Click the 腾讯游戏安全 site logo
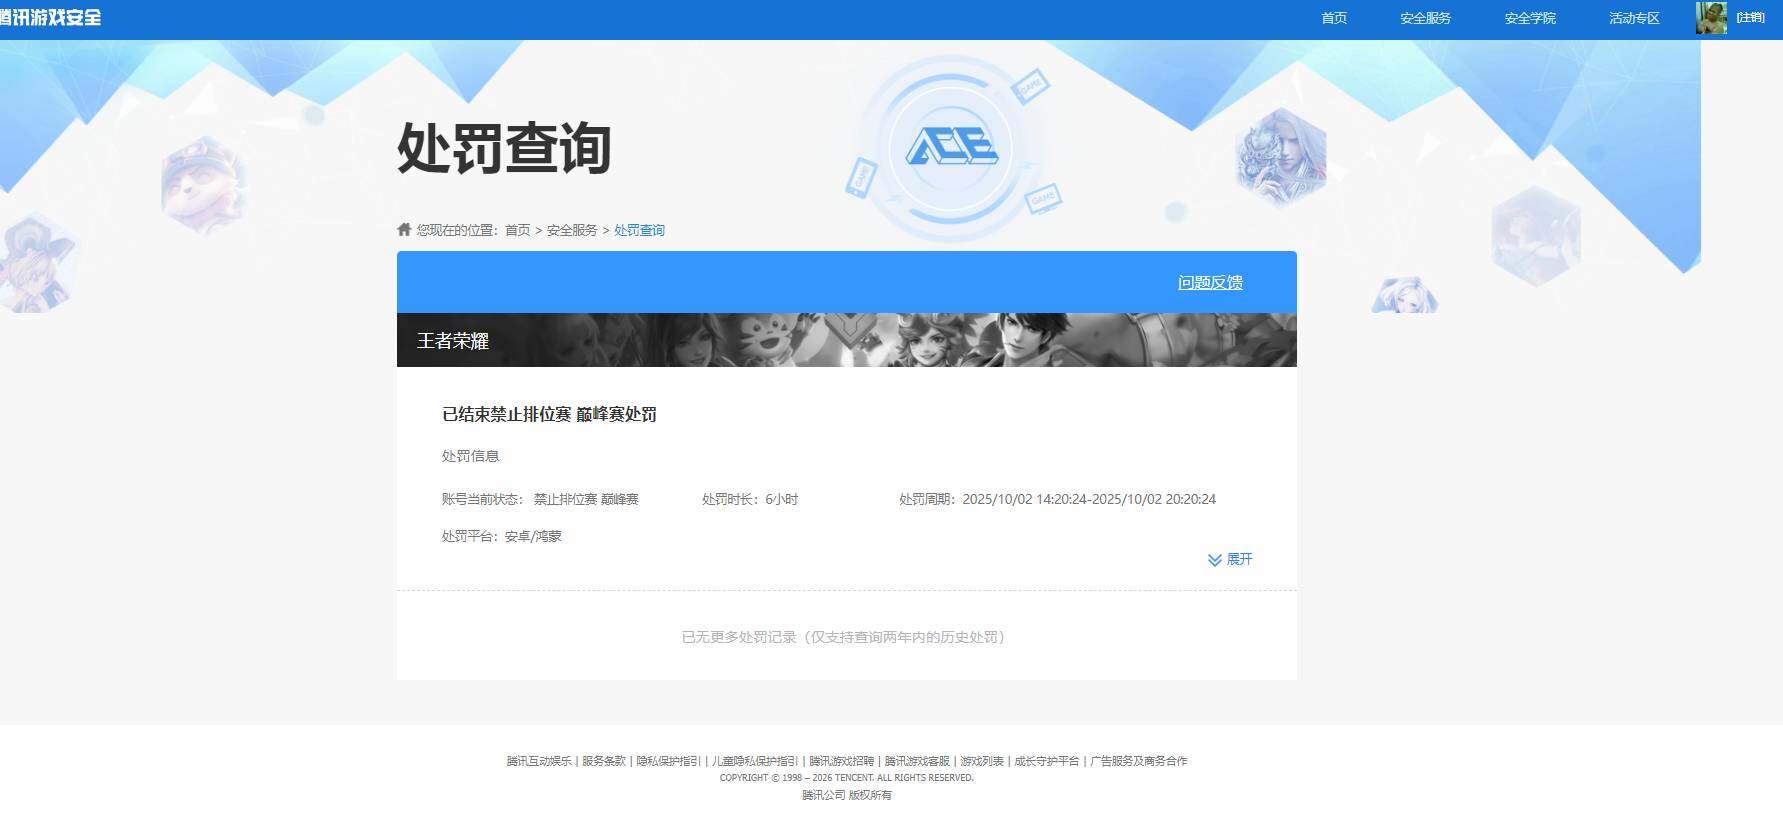 coord(50,17)
